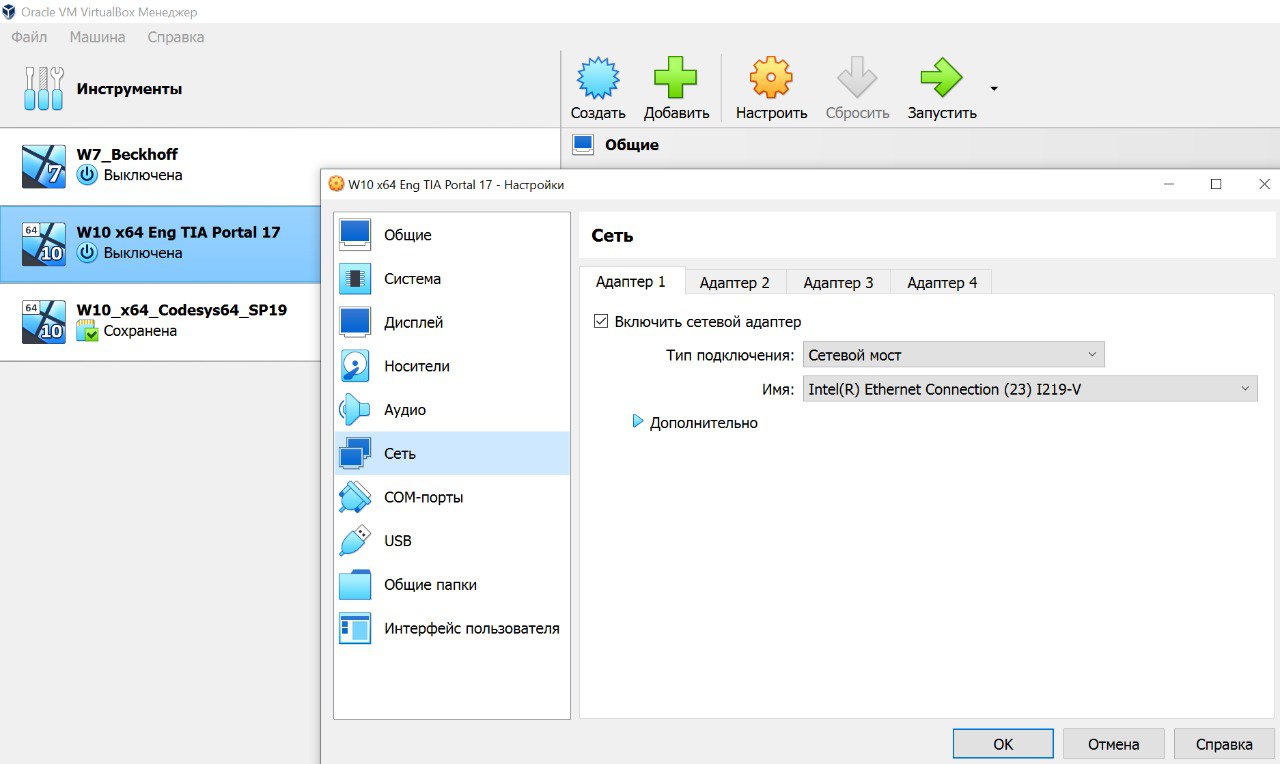Screen dimensions: 1280x764
Task: Select Сеть network settings category
Action: 451,453
